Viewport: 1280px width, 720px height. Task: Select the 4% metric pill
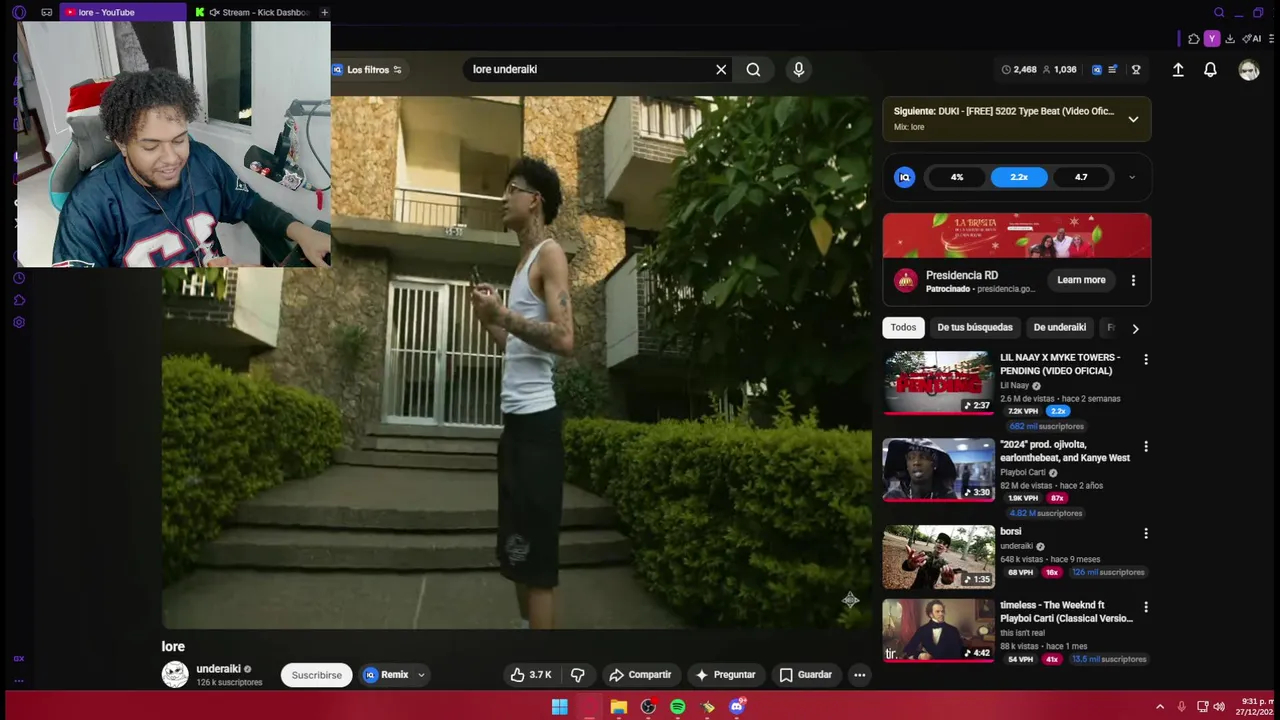click(957, 177)
